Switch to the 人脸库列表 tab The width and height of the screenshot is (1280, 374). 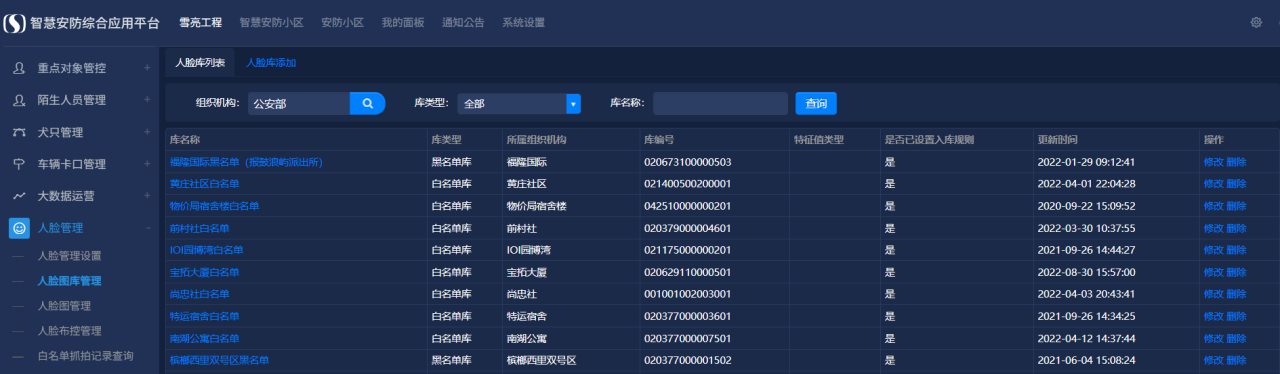(x=200, y=62)
